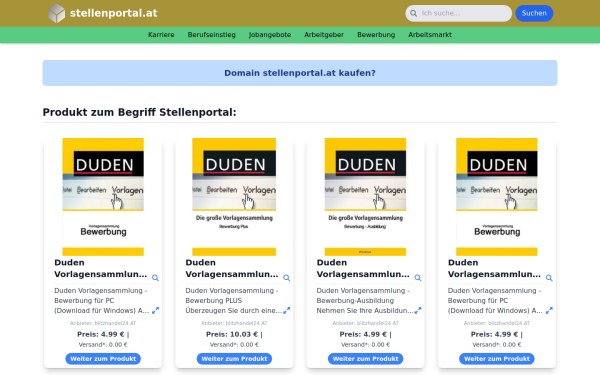Click magnifier icon beside last Duden product title
Viewport: 600px width, 375px height.
point(549,278)
